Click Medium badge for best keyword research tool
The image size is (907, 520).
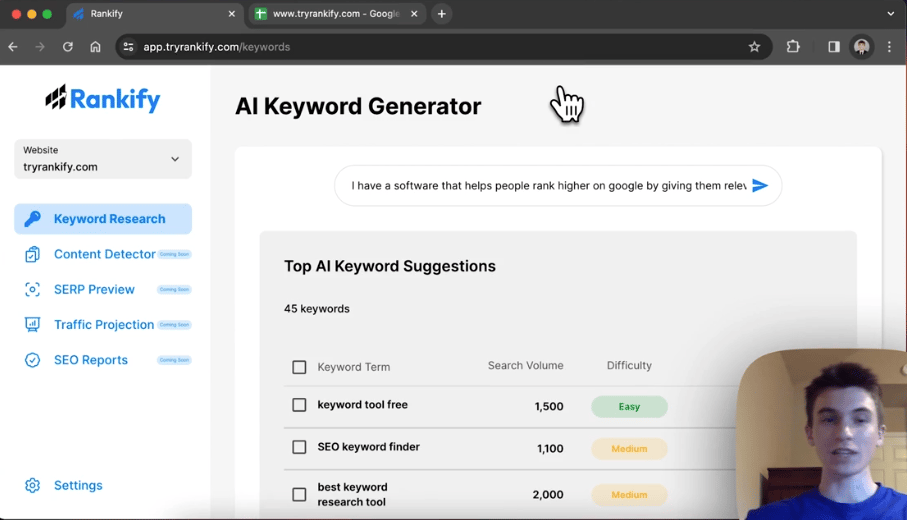click(629, 495)
